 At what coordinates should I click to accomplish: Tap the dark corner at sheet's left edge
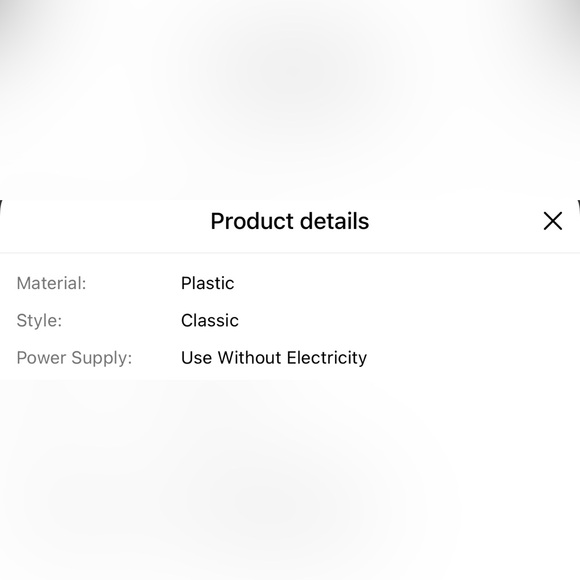pyautogui.click(x=1, y=206)
